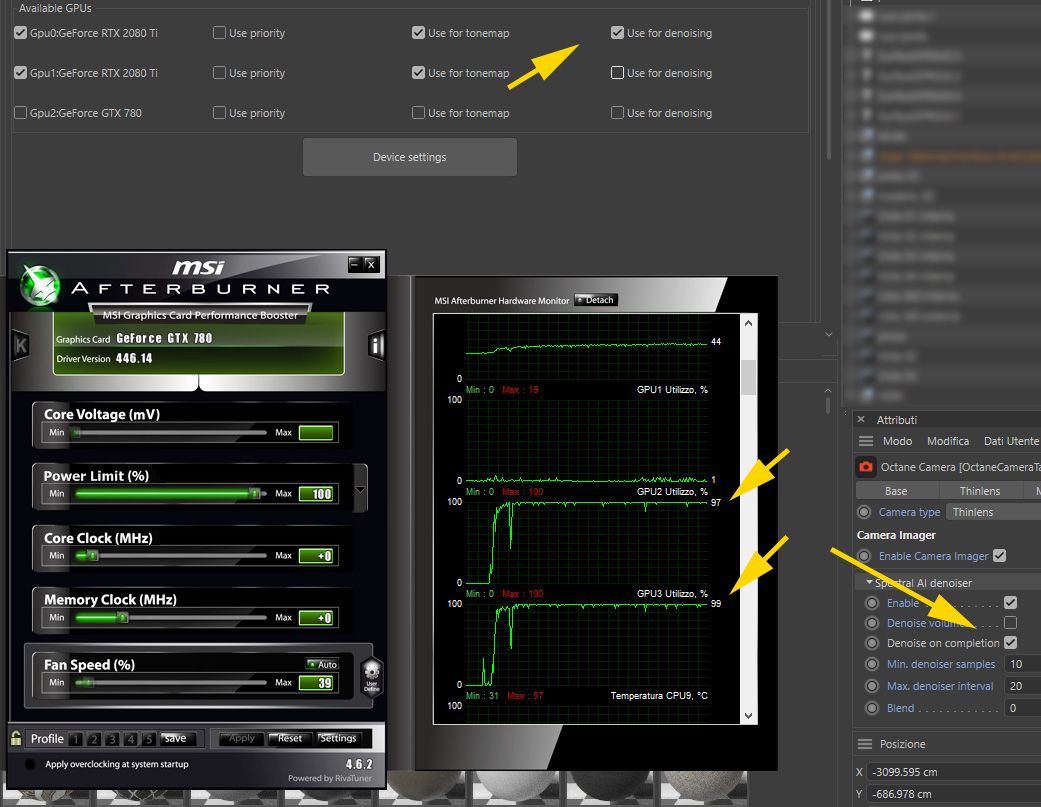The height and width of the screenshot is (807, 1041).
Task: Click the Power Limit slider handle
Action: pos(254,493)
